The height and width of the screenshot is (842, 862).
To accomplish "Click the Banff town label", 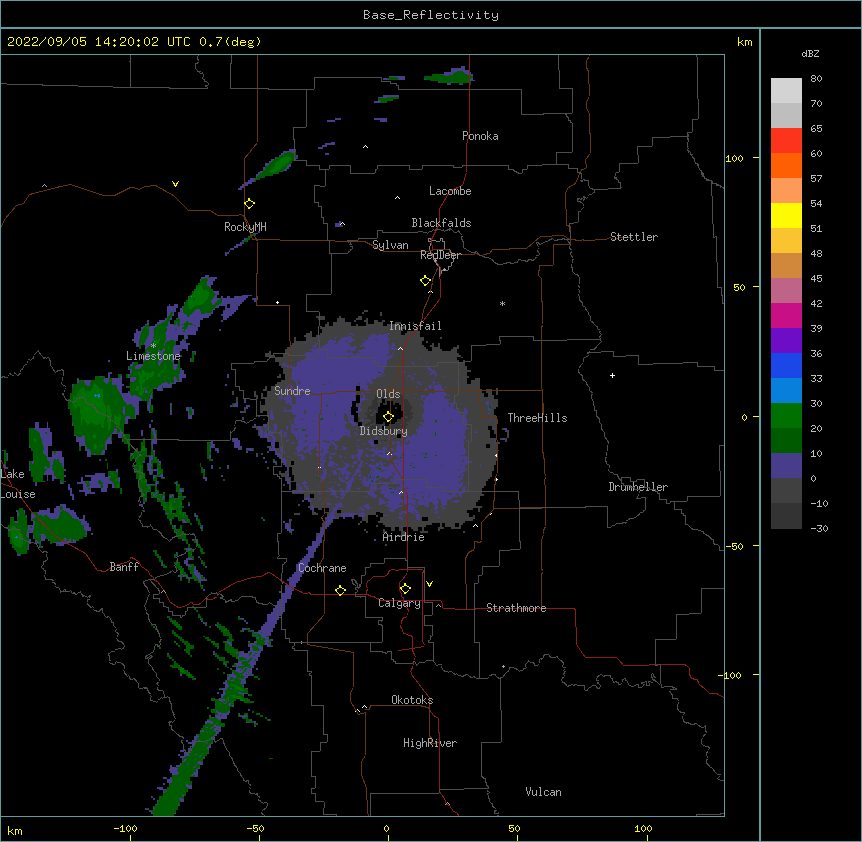I will (124, 567).
